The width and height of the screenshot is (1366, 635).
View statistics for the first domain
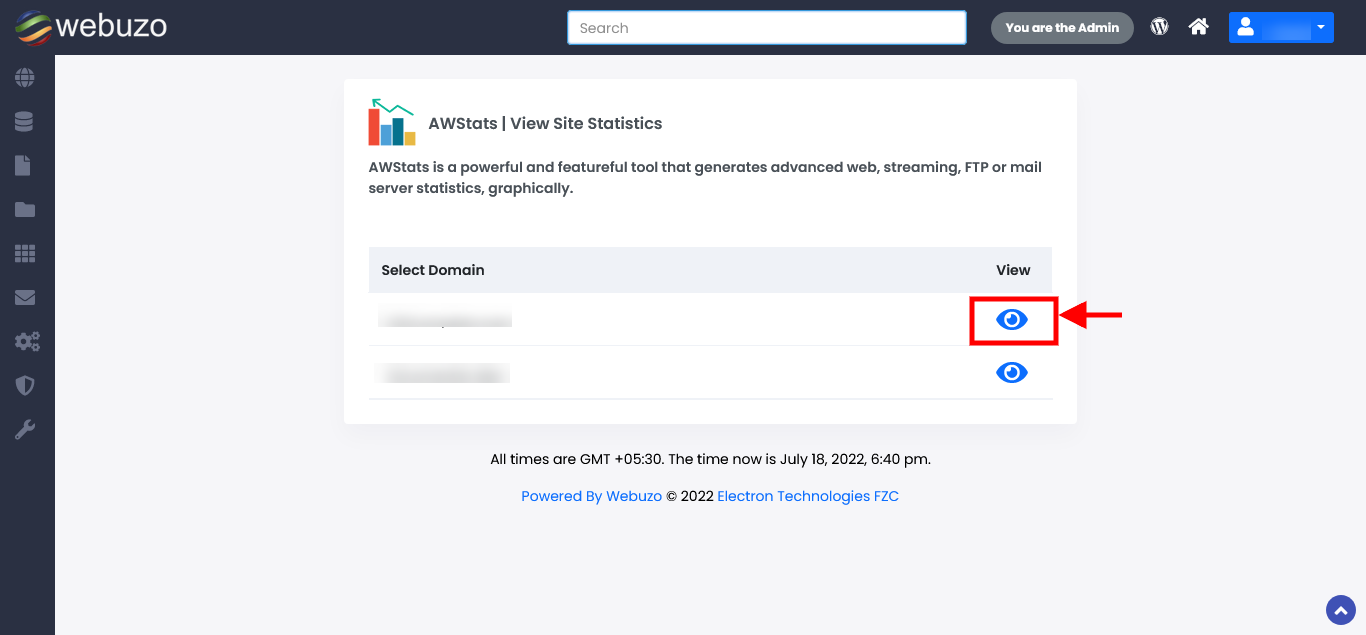(1012, 319)
